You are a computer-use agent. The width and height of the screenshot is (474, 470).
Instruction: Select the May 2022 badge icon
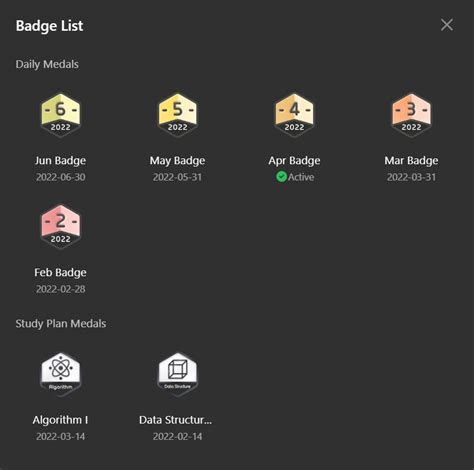click(x=177, y=115)
